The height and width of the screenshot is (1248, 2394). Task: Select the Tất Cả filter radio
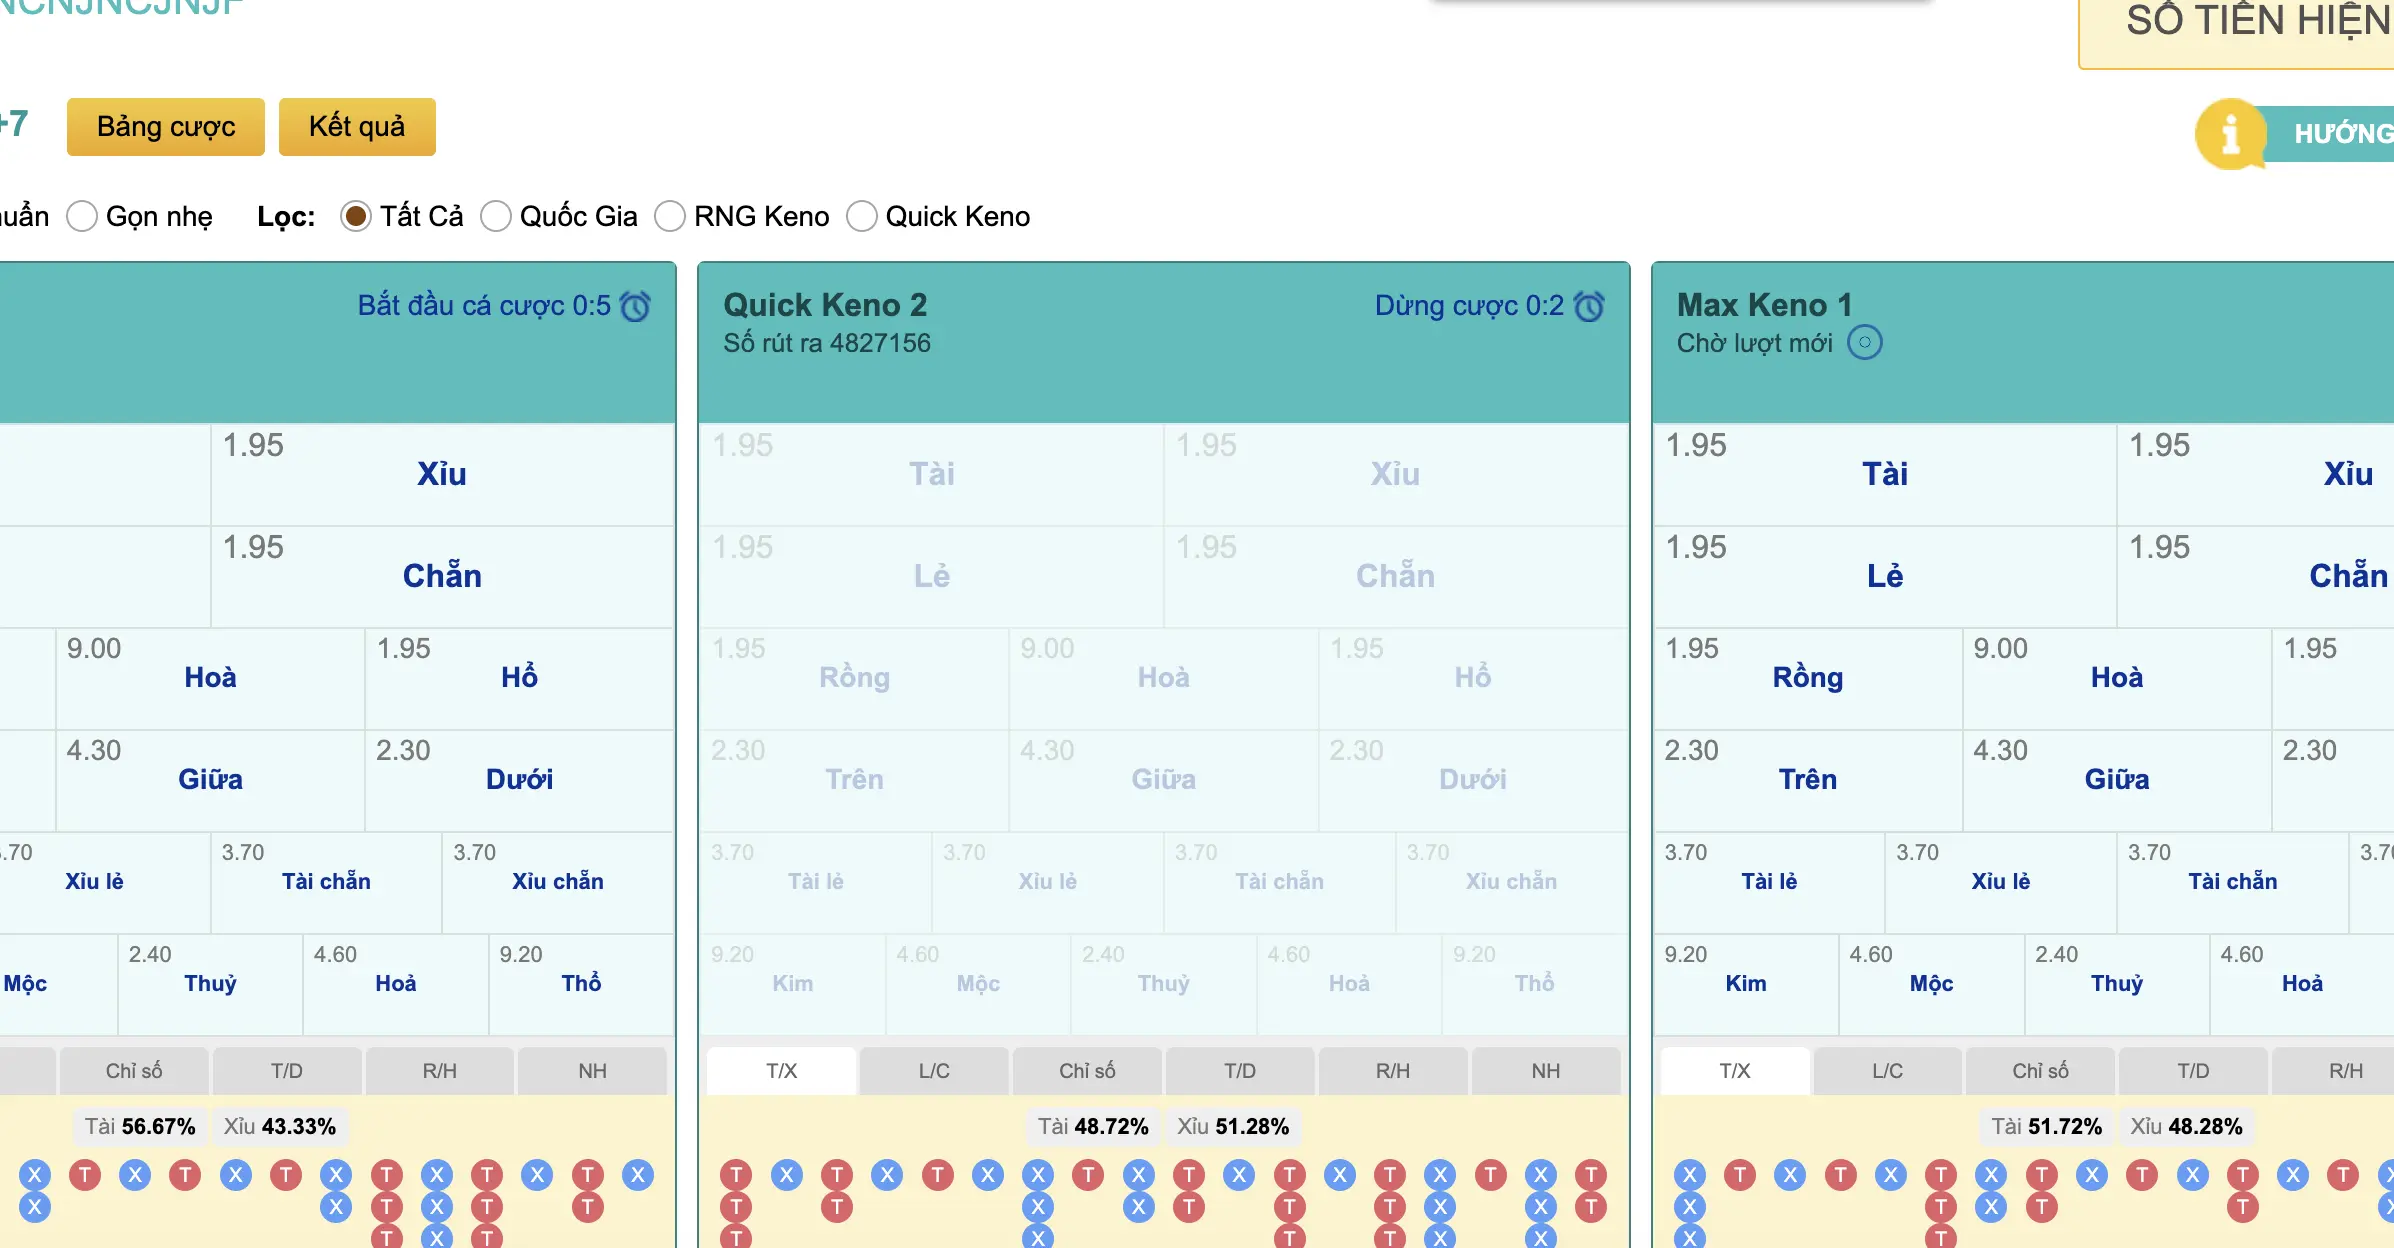[356, 216]
